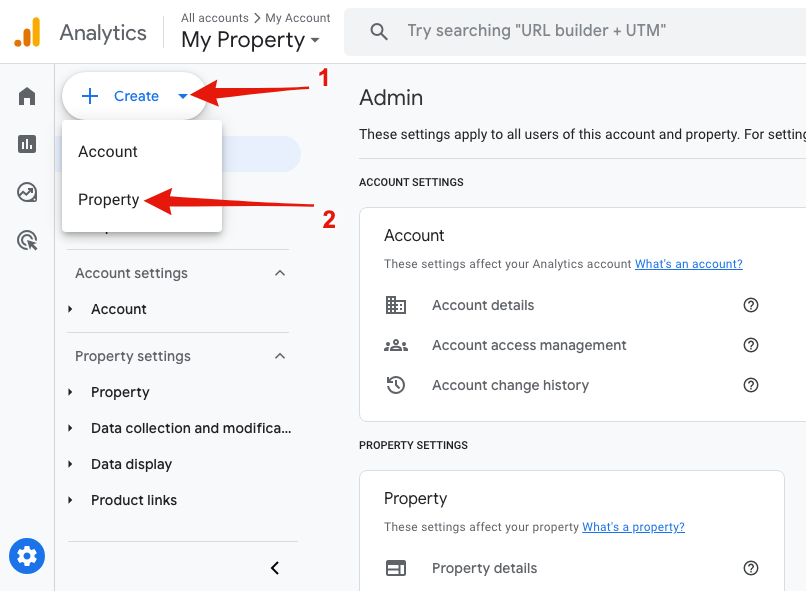Image resolution: width=806 pixels, height=591 pixels.
Task: Collapse the admin side navigation arrow
Action: [275, 568]
